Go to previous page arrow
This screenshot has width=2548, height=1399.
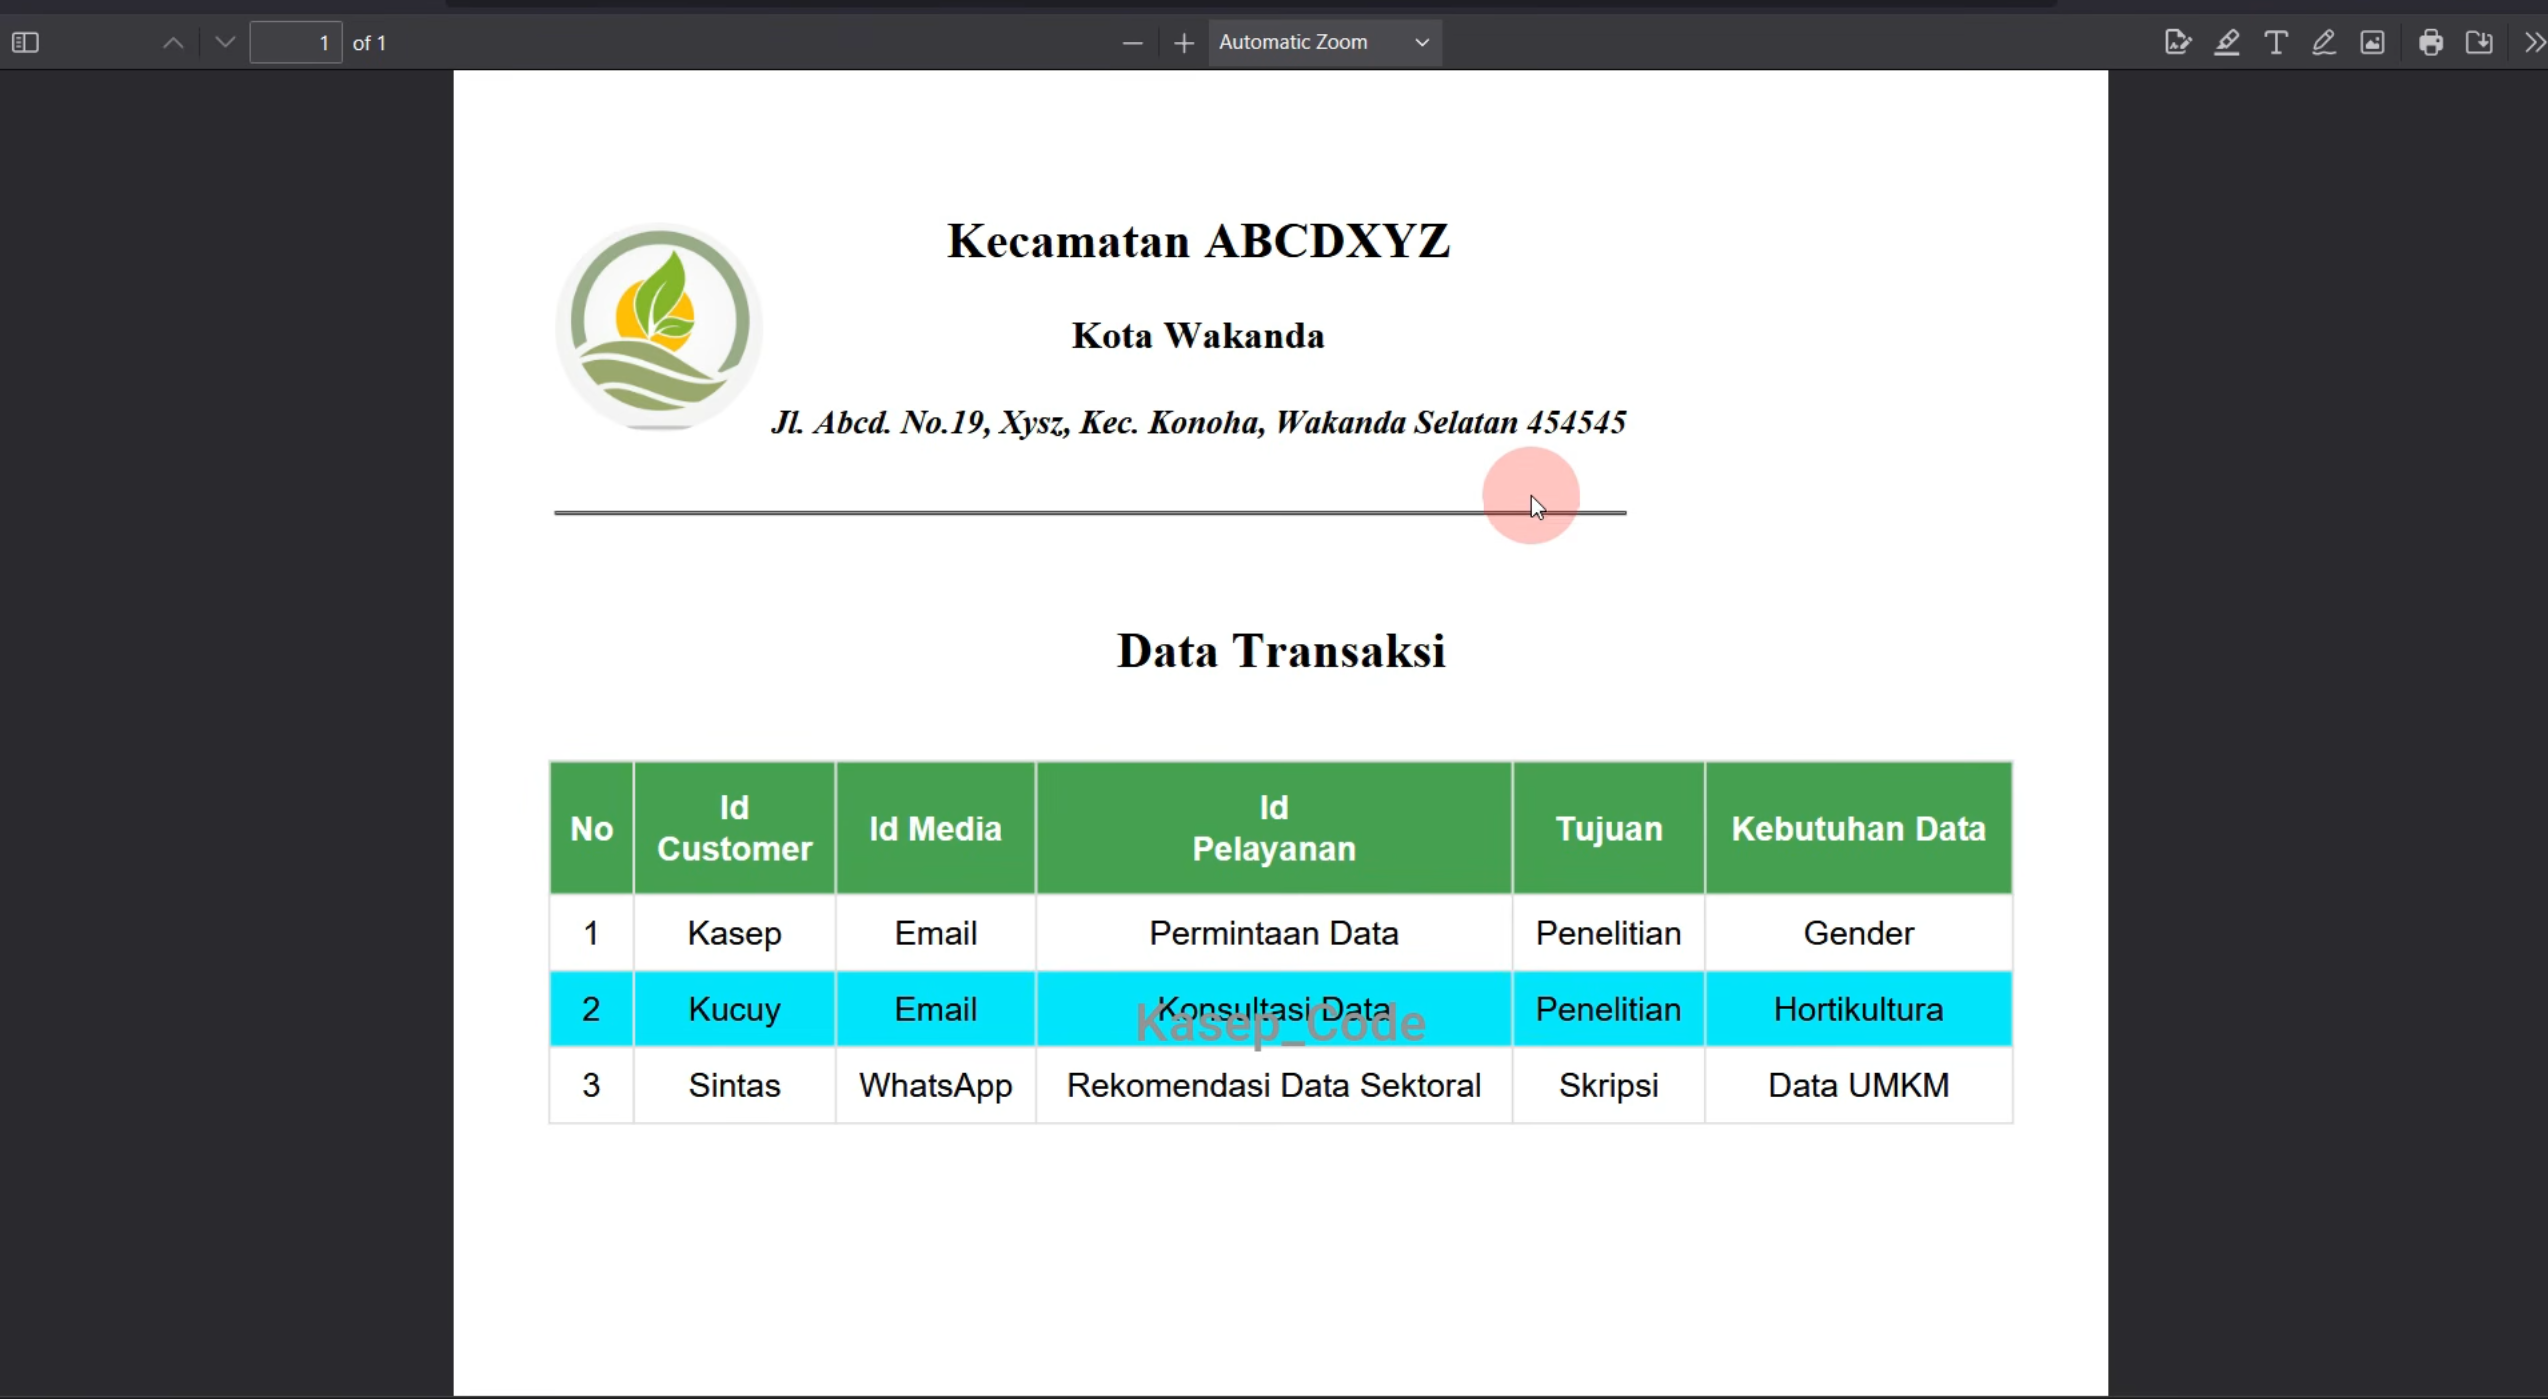point(173,43)
